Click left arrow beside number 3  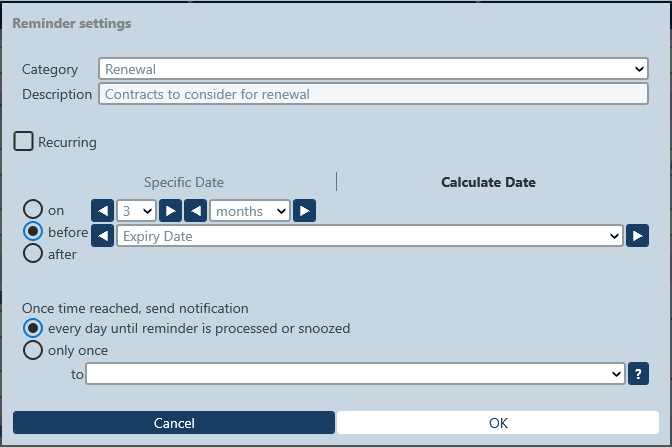tap(101, 211)
